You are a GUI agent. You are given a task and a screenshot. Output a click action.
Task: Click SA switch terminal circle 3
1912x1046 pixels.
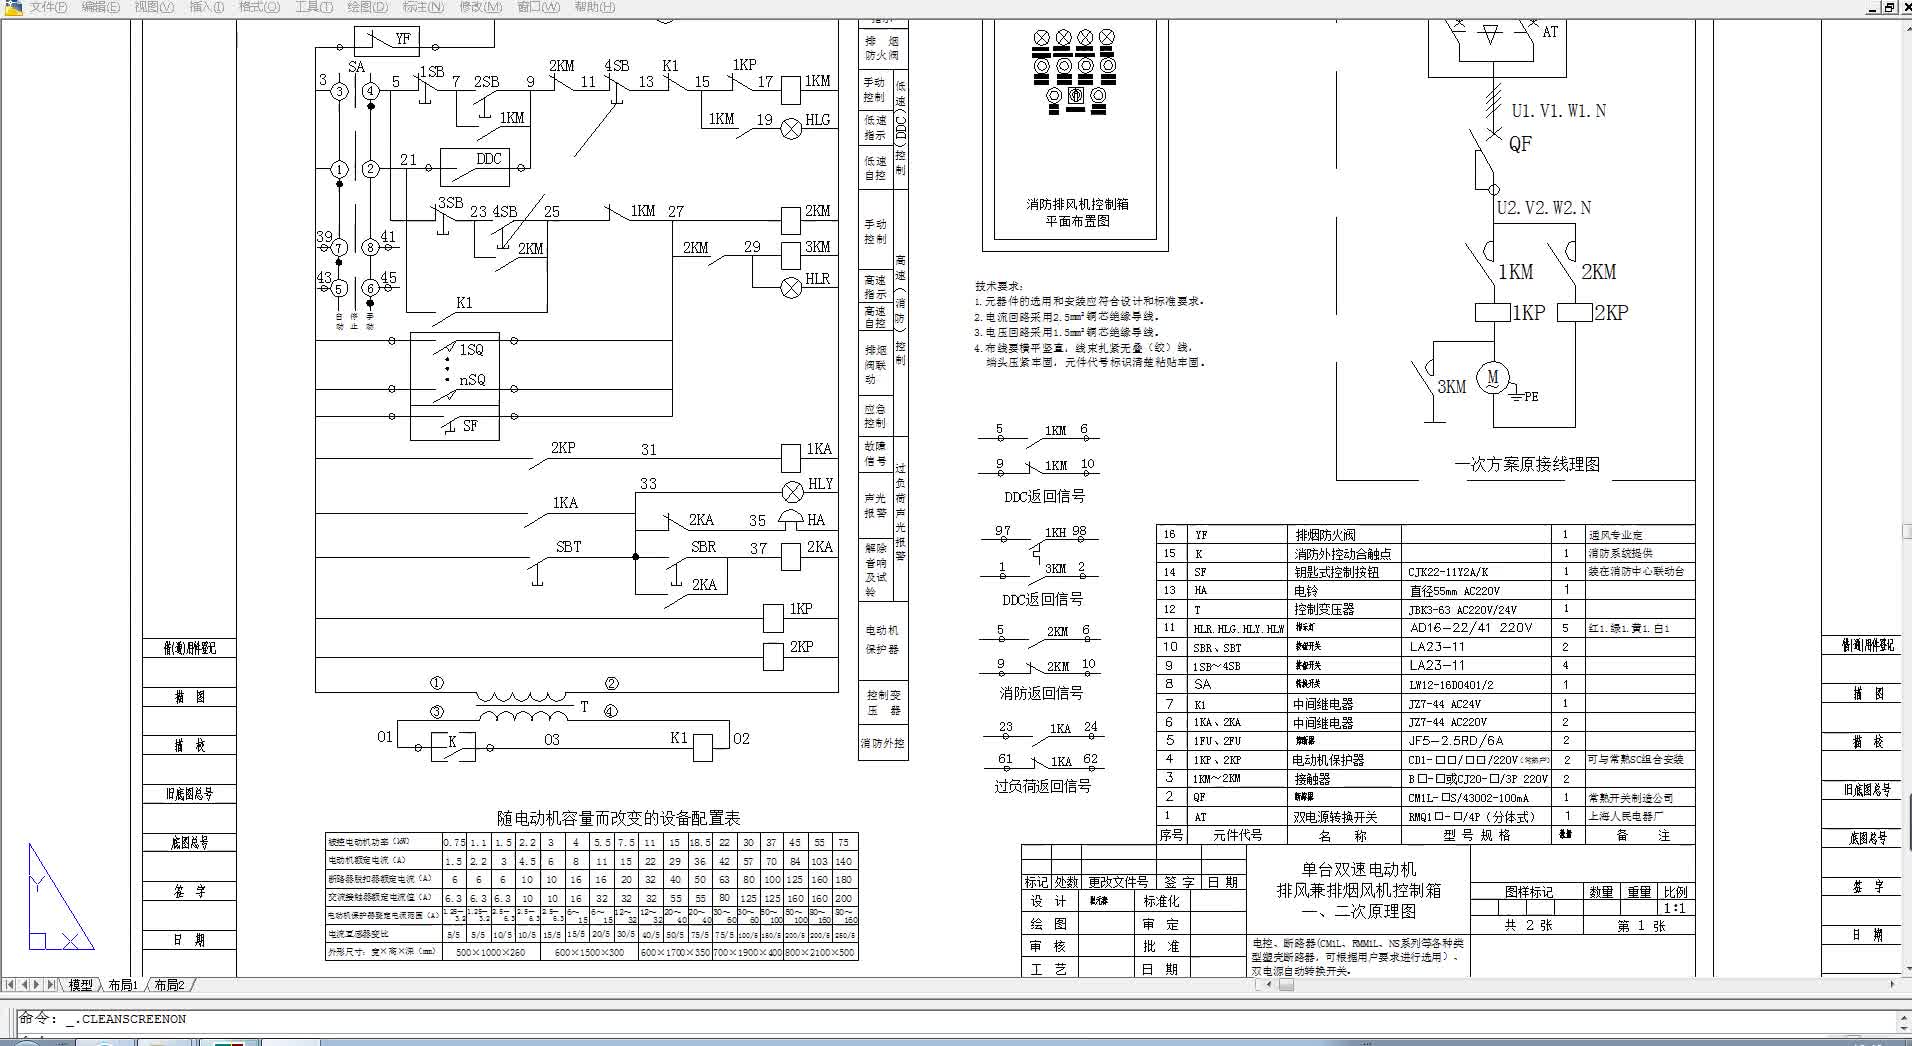tap(340, 91)
